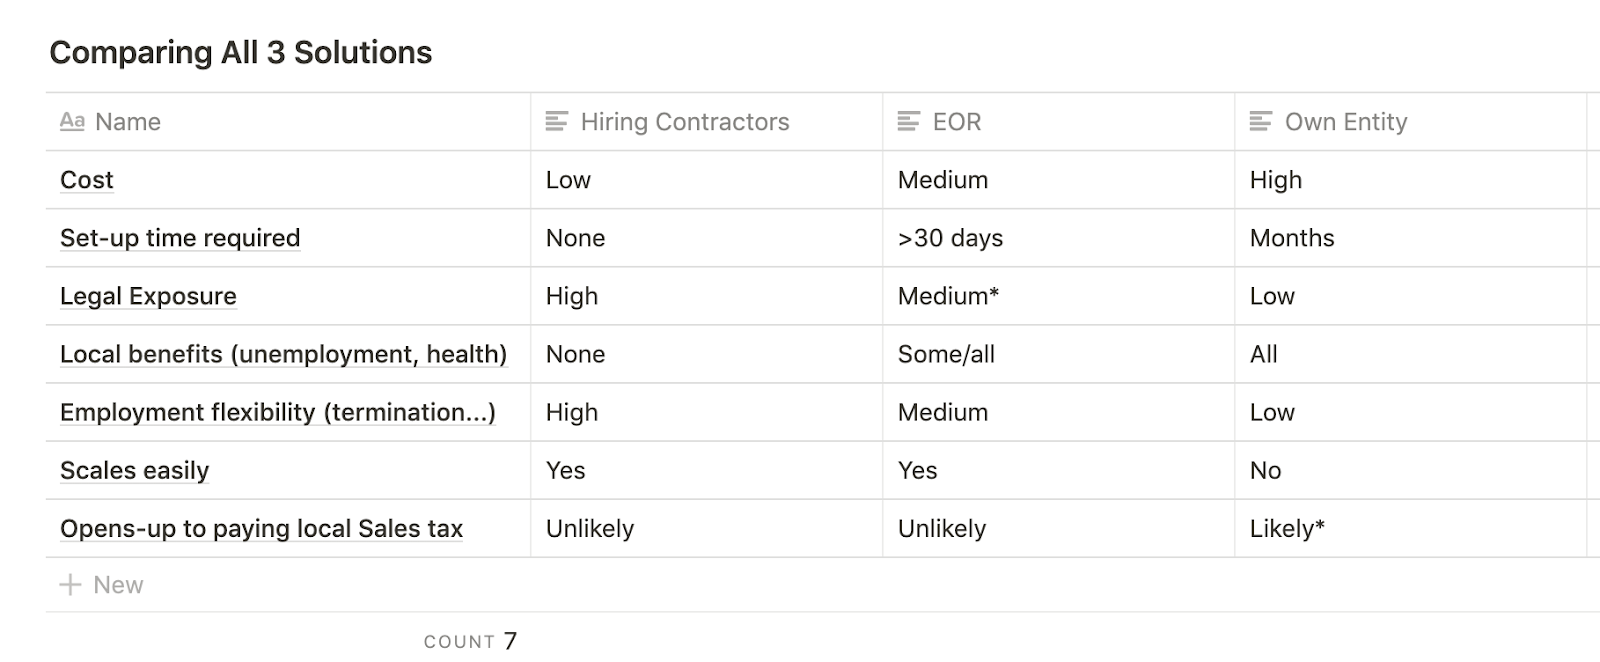
Task: Open Opens-up to paying local Sales tax
Action: coord(261,528)
